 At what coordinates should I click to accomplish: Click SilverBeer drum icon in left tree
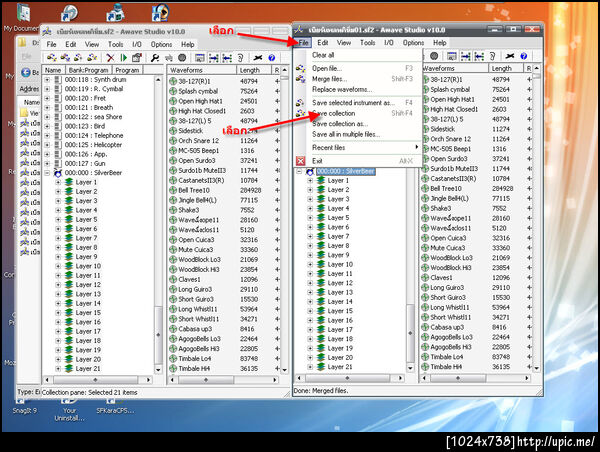click(57, 173)
